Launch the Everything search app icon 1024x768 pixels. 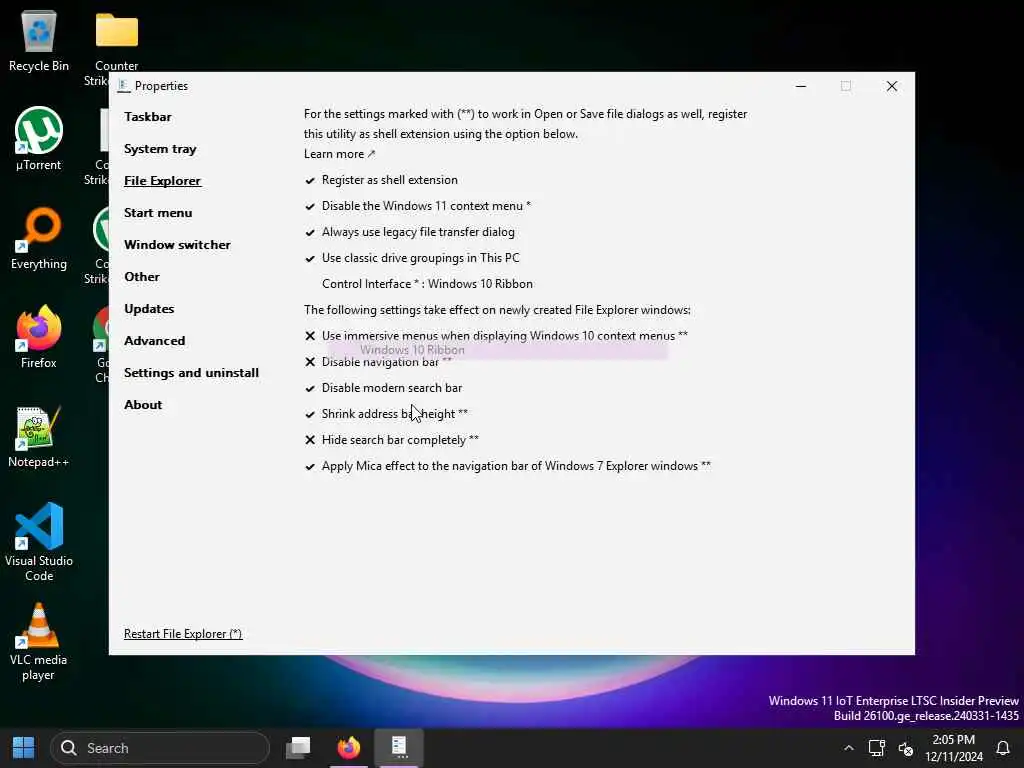tap(39, 238)
